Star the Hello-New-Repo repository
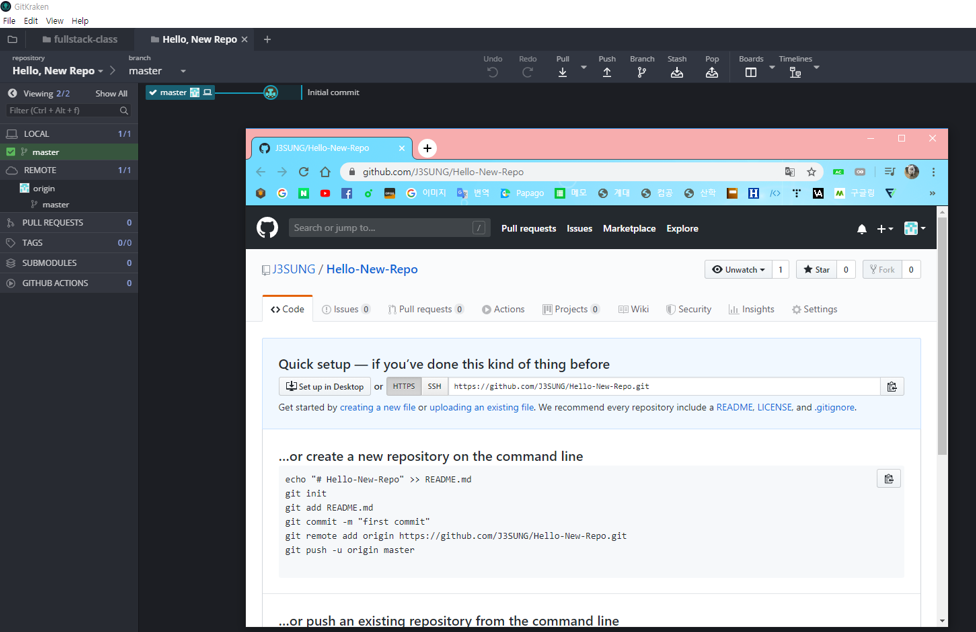976x632 pixels. point(816,270)
